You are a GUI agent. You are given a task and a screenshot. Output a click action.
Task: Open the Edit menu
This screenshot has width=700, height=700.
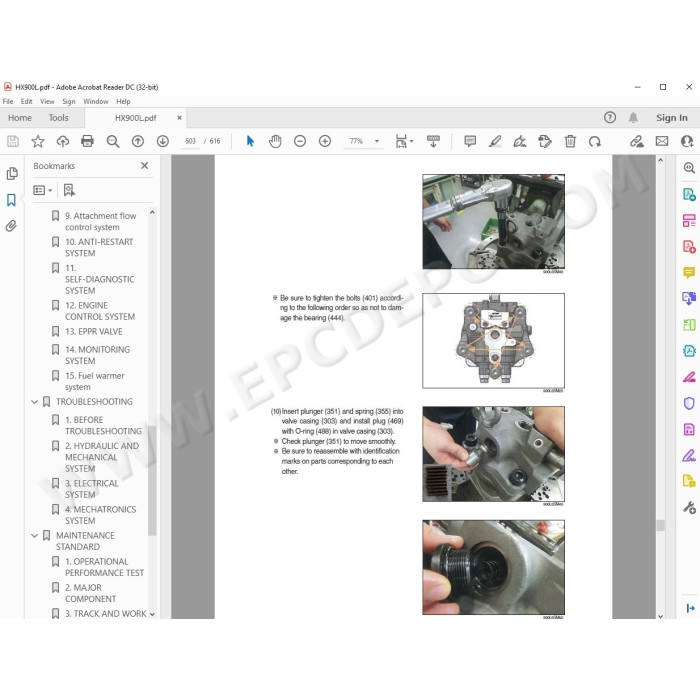tap(26, 101)
